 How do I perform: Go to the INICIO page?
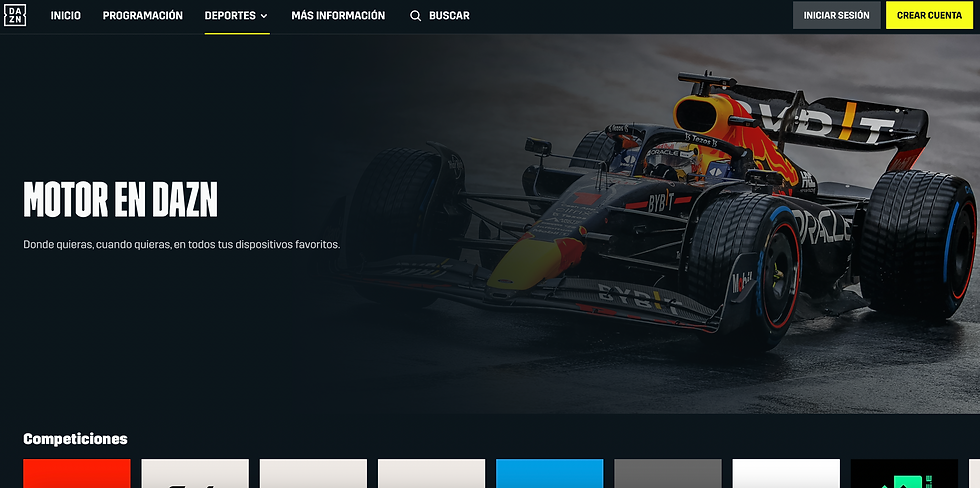point(66,16)
